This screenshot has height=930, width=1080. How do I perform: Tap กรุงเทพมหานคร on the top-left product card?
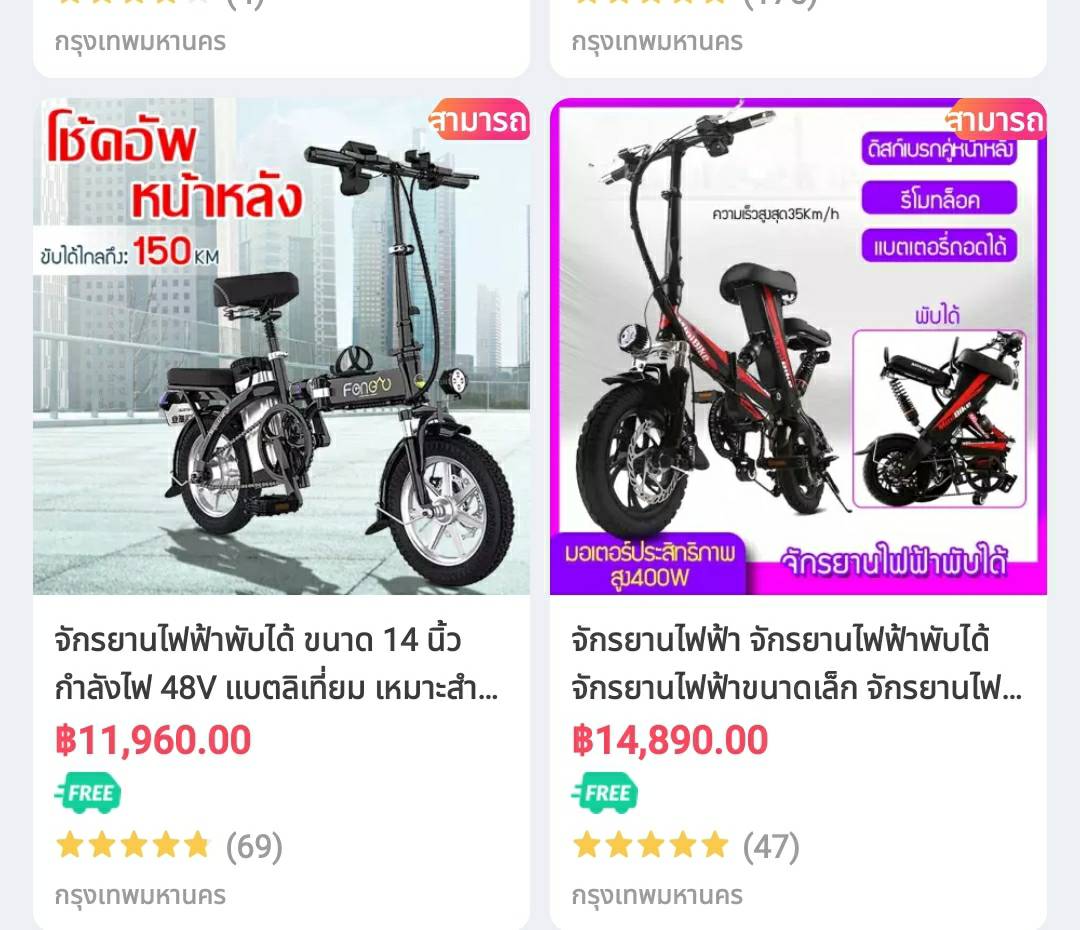point(141,41)
